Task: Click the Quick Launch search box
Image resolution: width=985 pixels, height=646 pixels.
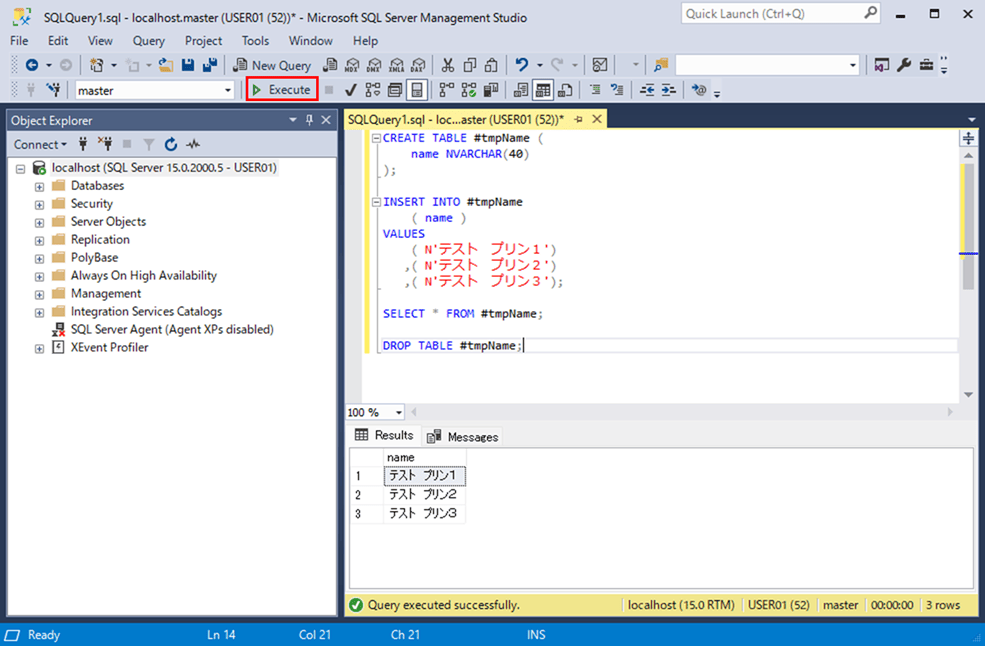Action: (x=781, y=13)
